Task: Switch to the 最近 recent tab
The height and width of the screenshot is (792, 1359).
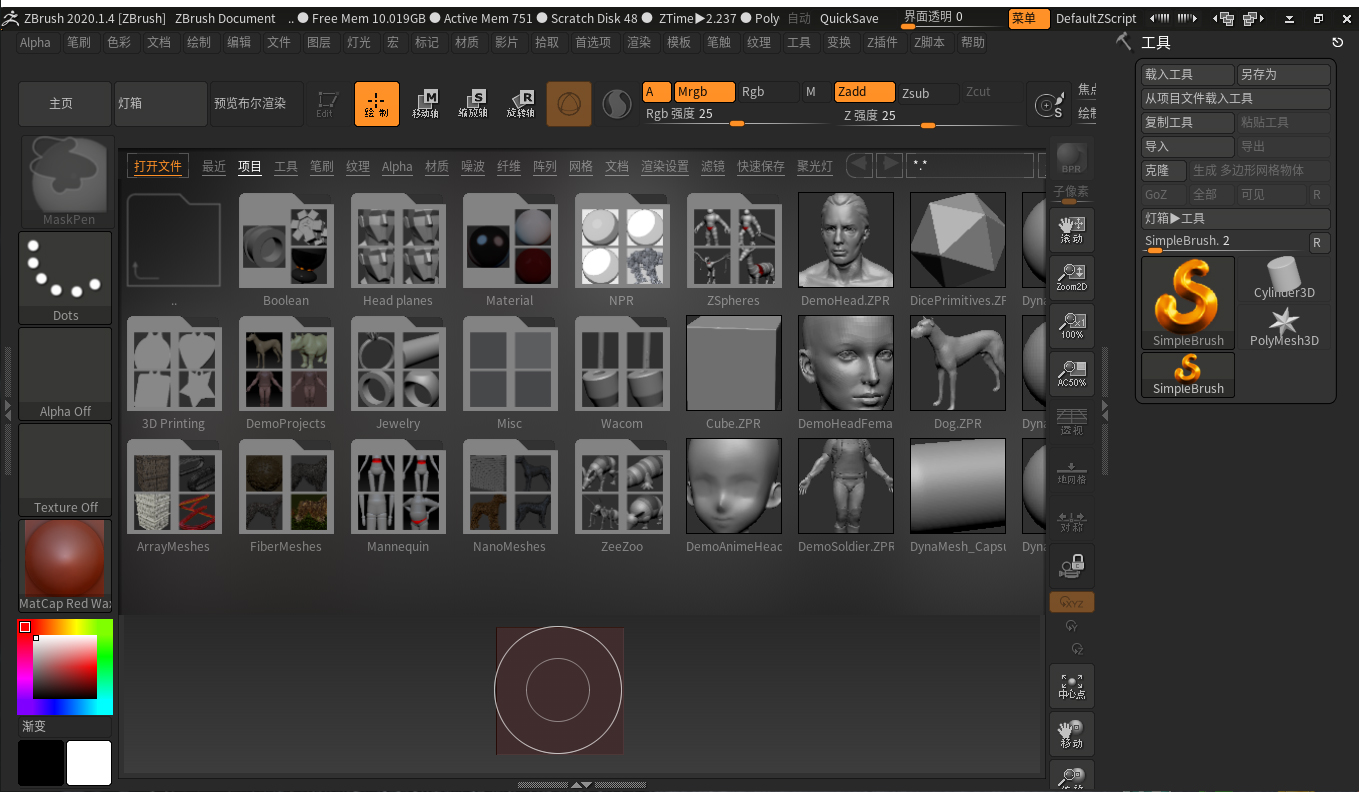Action: [214, 166]
